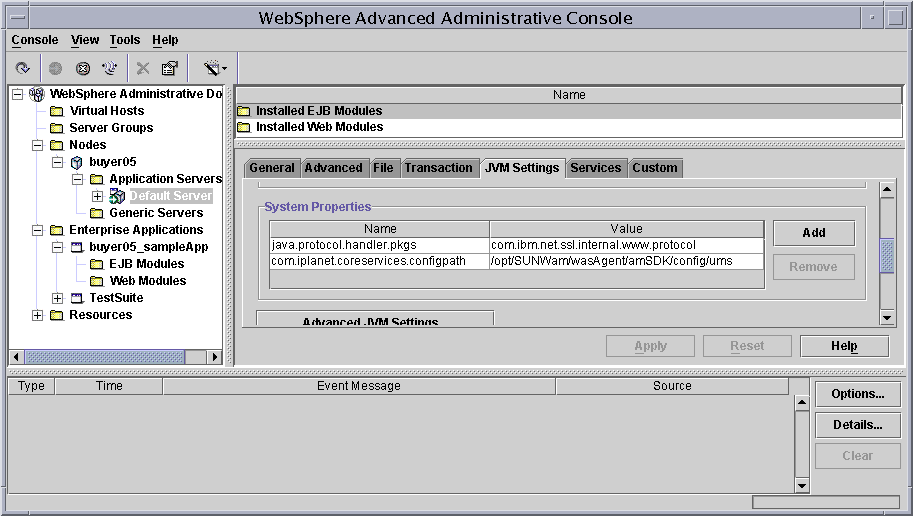This screenshot has height=516, width=913.
Task: Open the Tools menu
Action: pos(125,40)
